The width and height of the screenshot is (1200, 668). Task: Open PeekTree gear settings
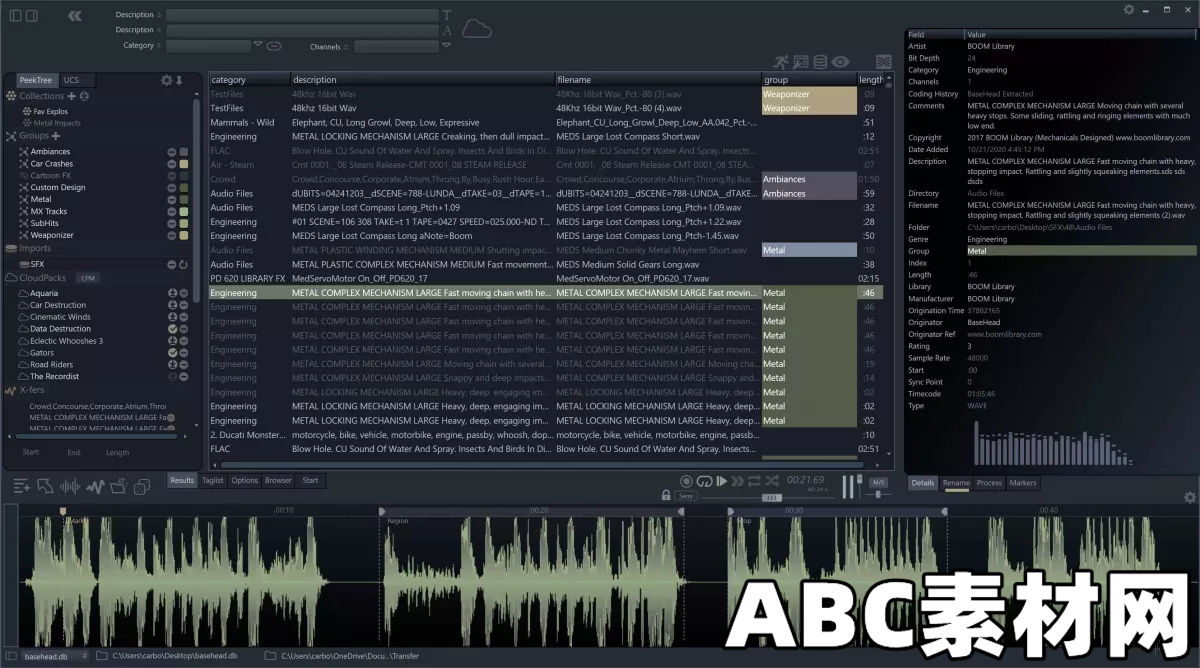tap(167, 80)
